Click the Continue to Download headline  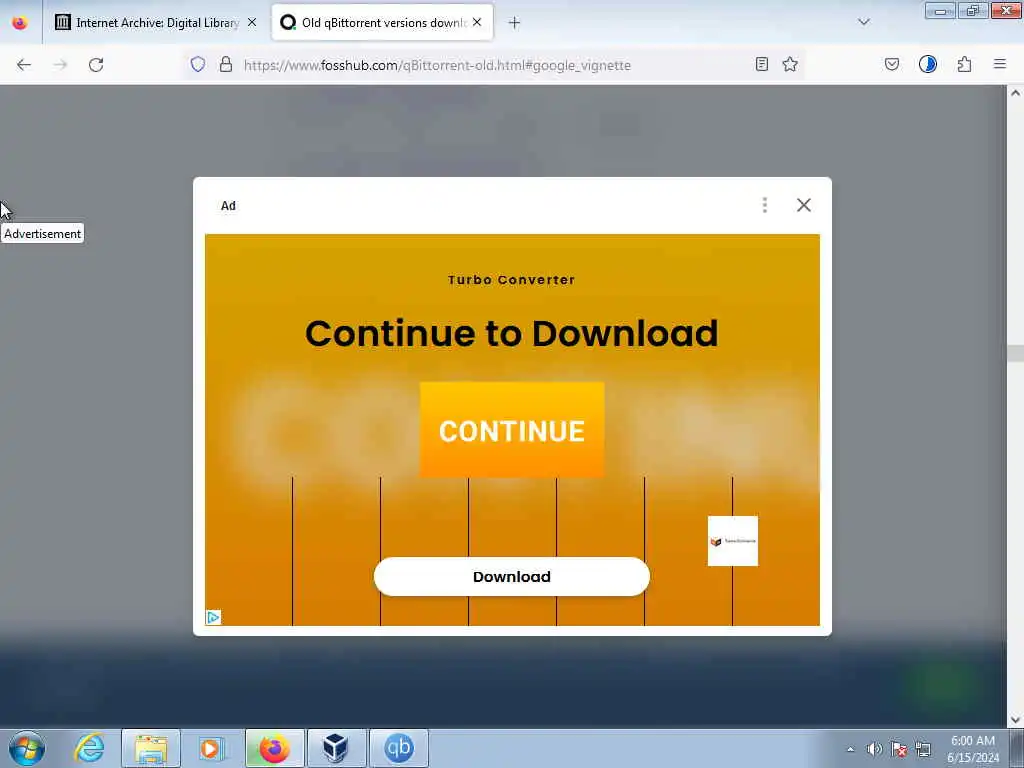512,333
